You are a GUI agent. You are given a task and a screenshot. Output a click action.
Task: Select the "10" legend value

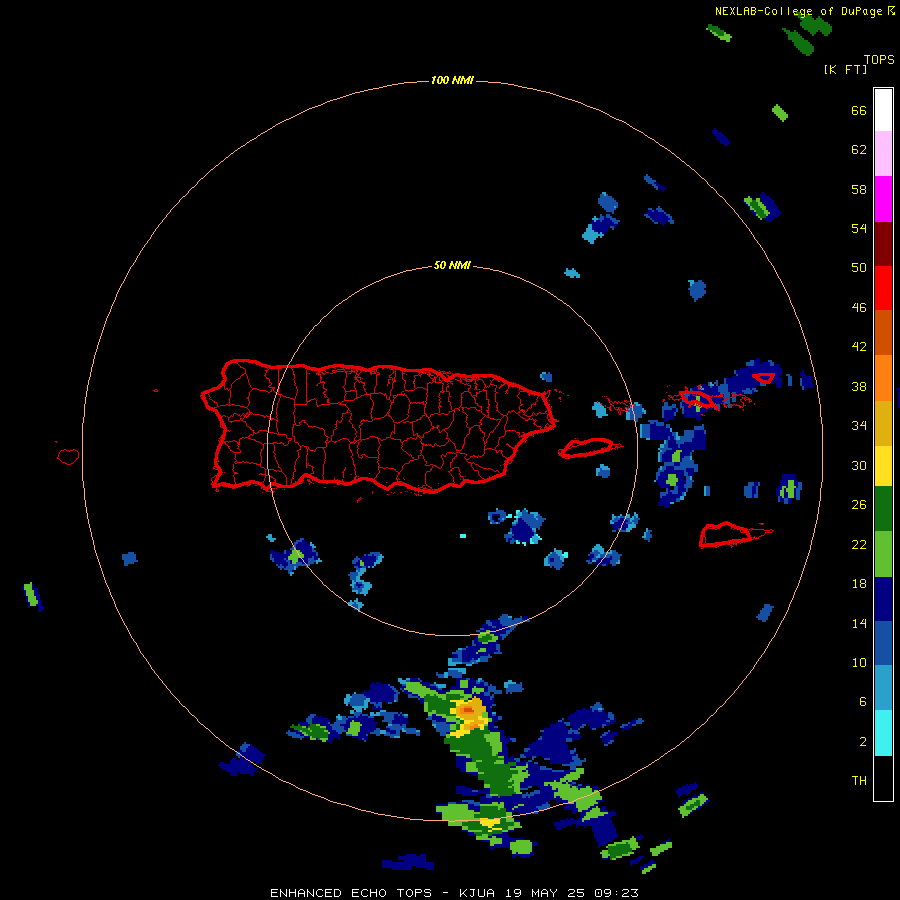tap(859, 662)
